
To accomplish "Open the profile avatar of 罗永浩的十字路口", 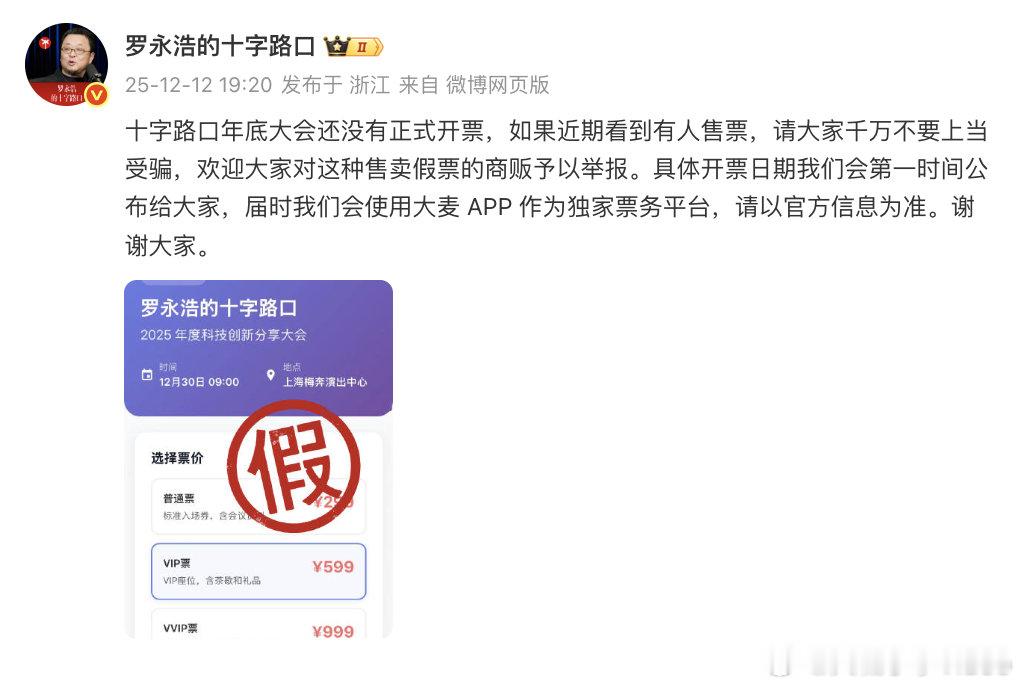I will [66, 64].
